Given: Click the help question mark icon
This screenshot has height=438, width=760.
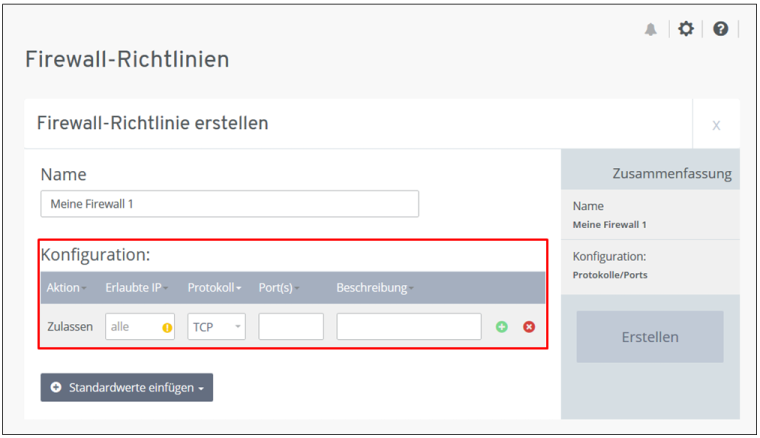Looking at the screenshot, I should [x=720, y=29].
